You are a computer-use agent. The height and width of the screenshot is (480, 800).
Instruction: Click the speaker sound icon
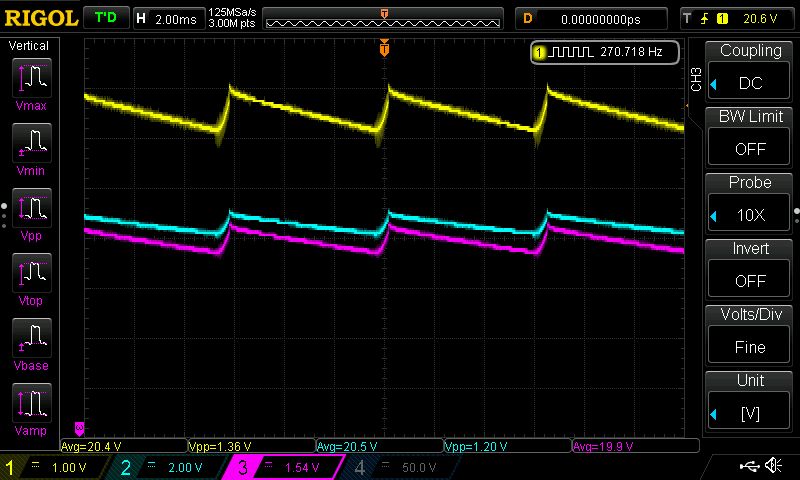point(773,466)
